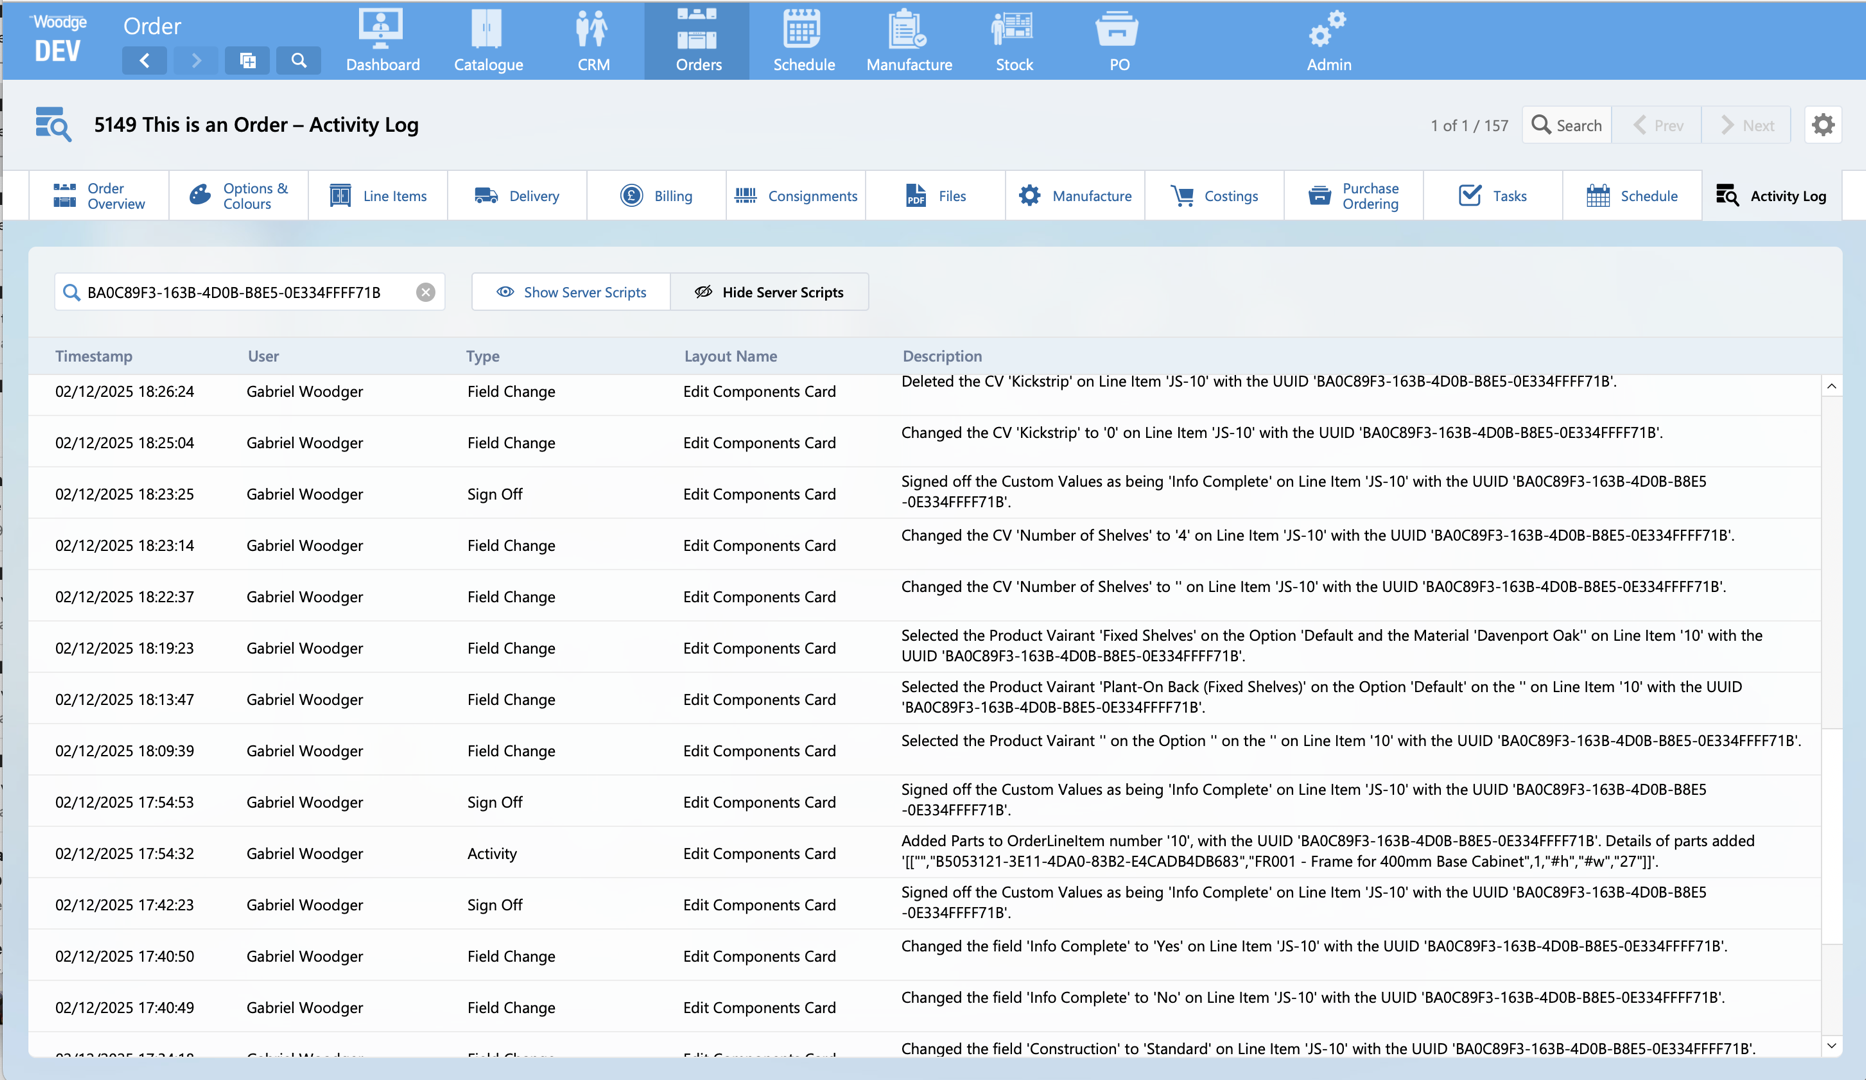
Task: Open settings gear at top right
Action: [x=1823, y=125]
